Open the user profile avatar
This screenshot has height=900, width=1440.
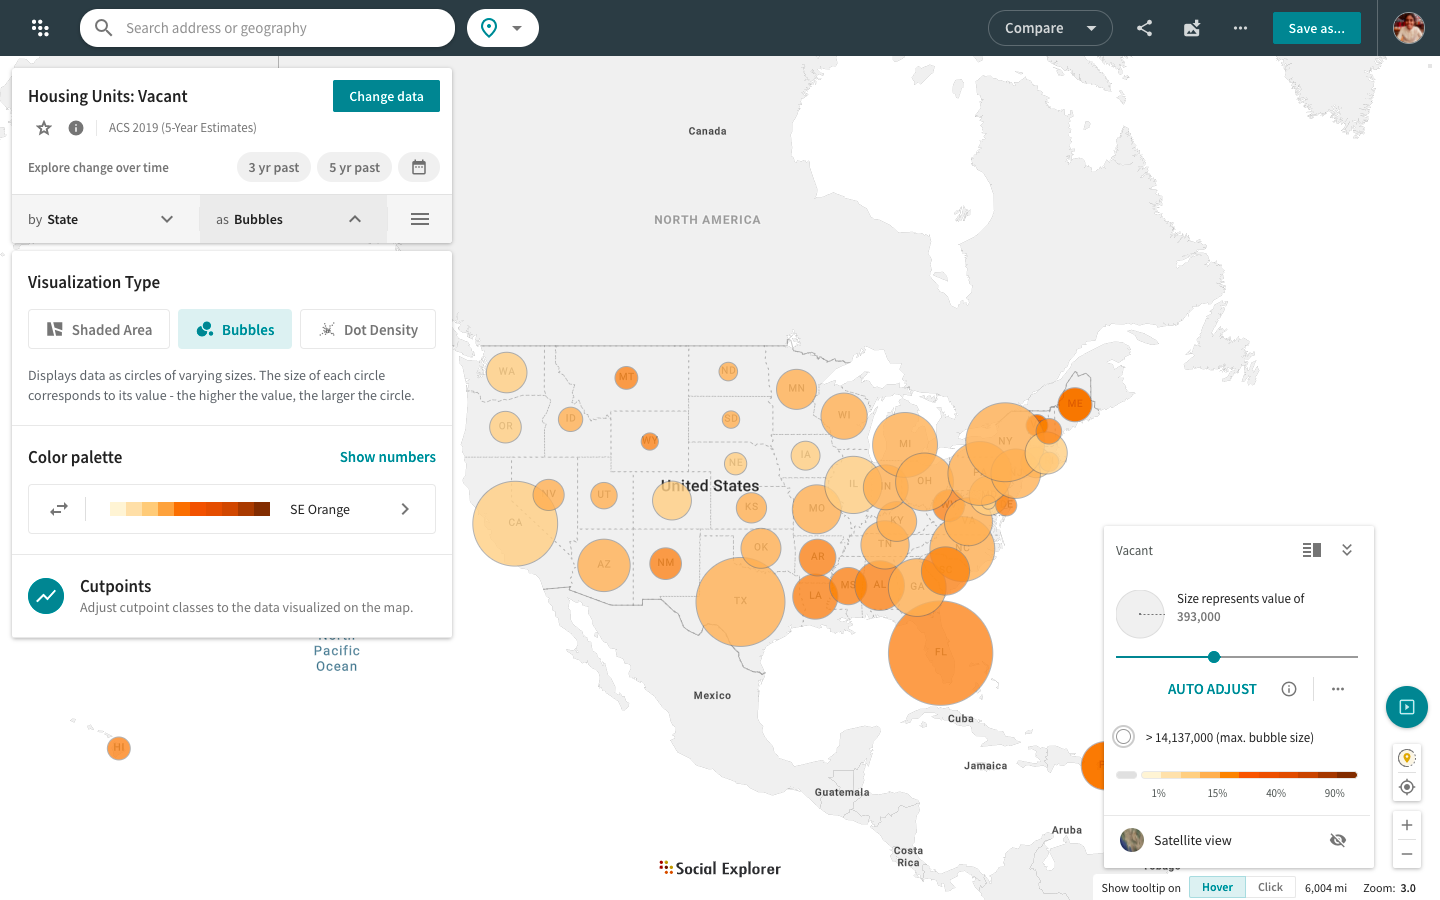(x=1408, y=28)
